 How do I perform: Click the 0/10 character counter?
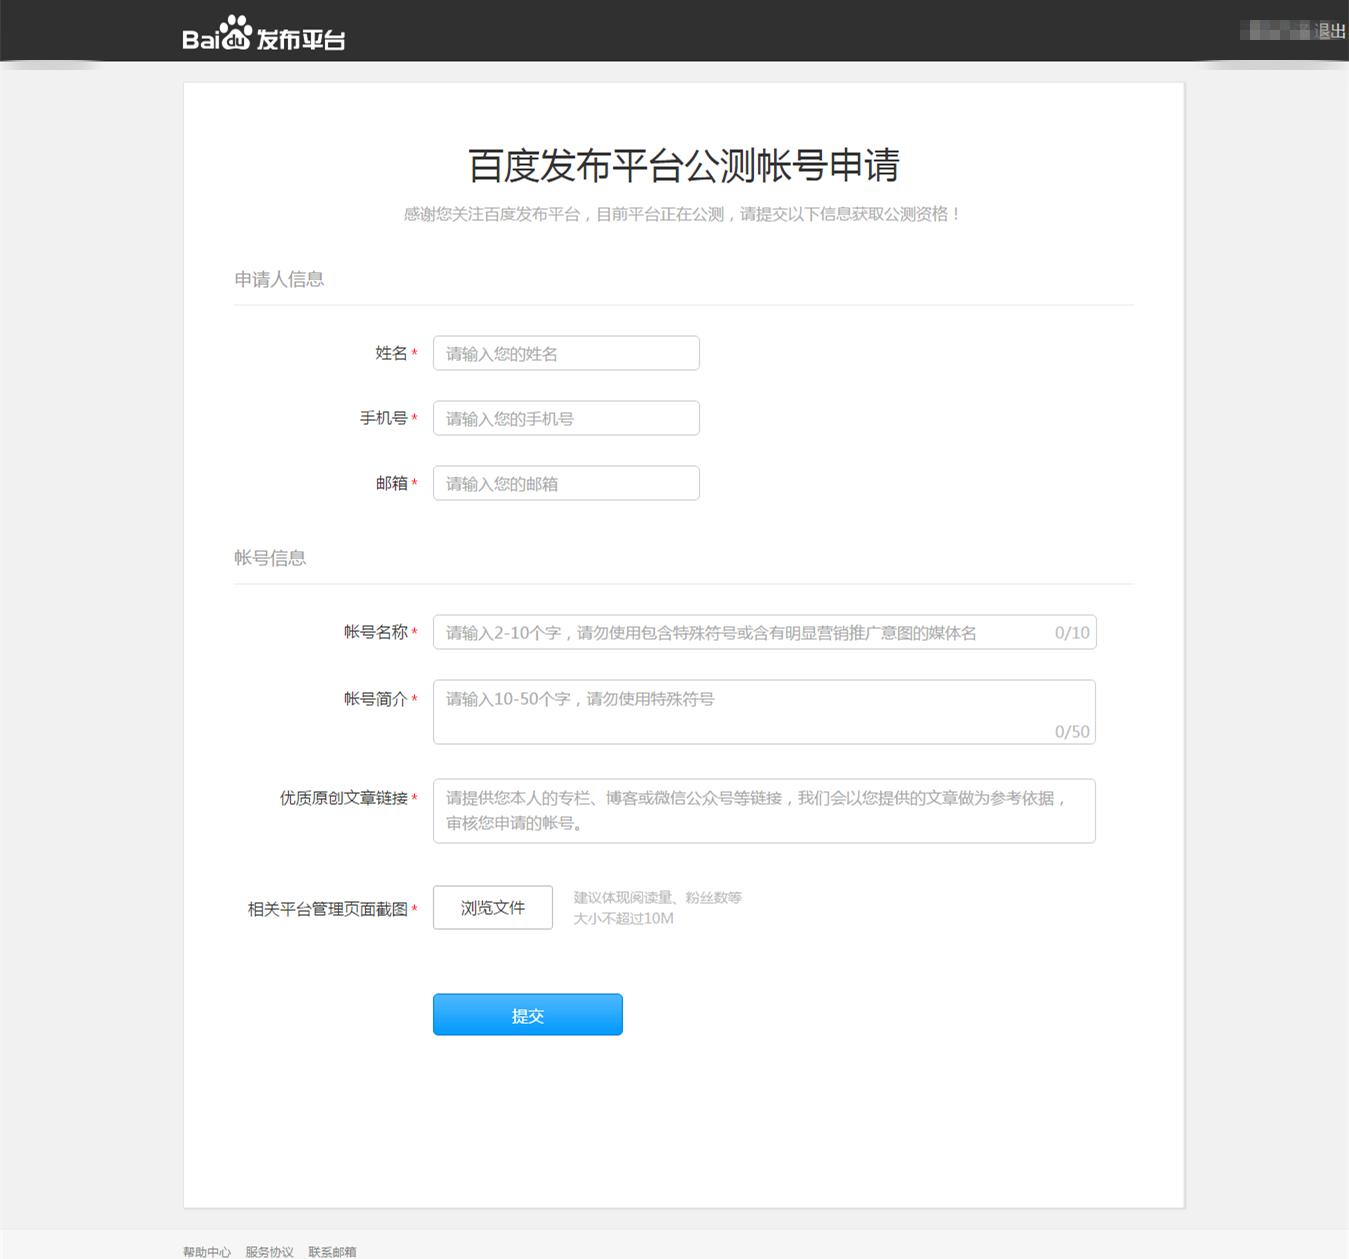1071,632
